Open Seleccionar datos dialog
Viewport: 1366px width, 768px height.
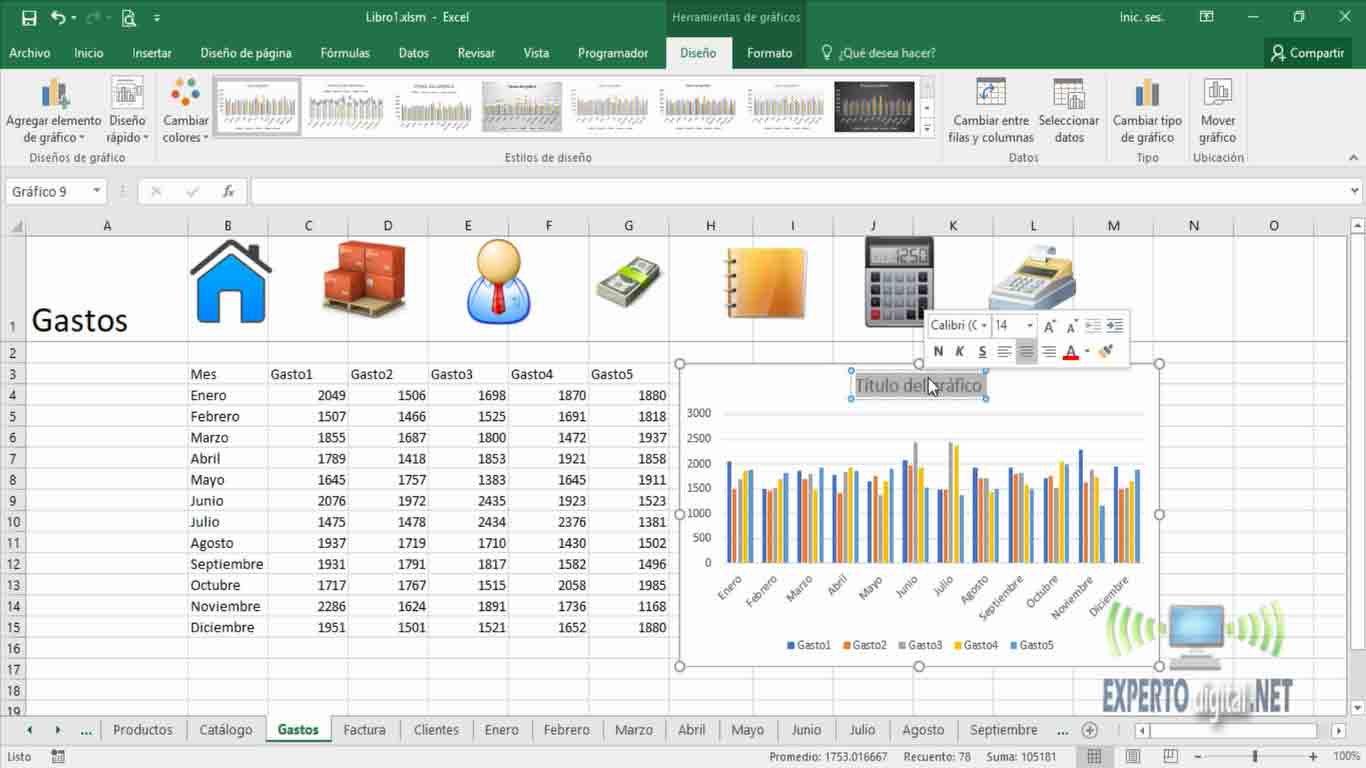[1068, 112]
